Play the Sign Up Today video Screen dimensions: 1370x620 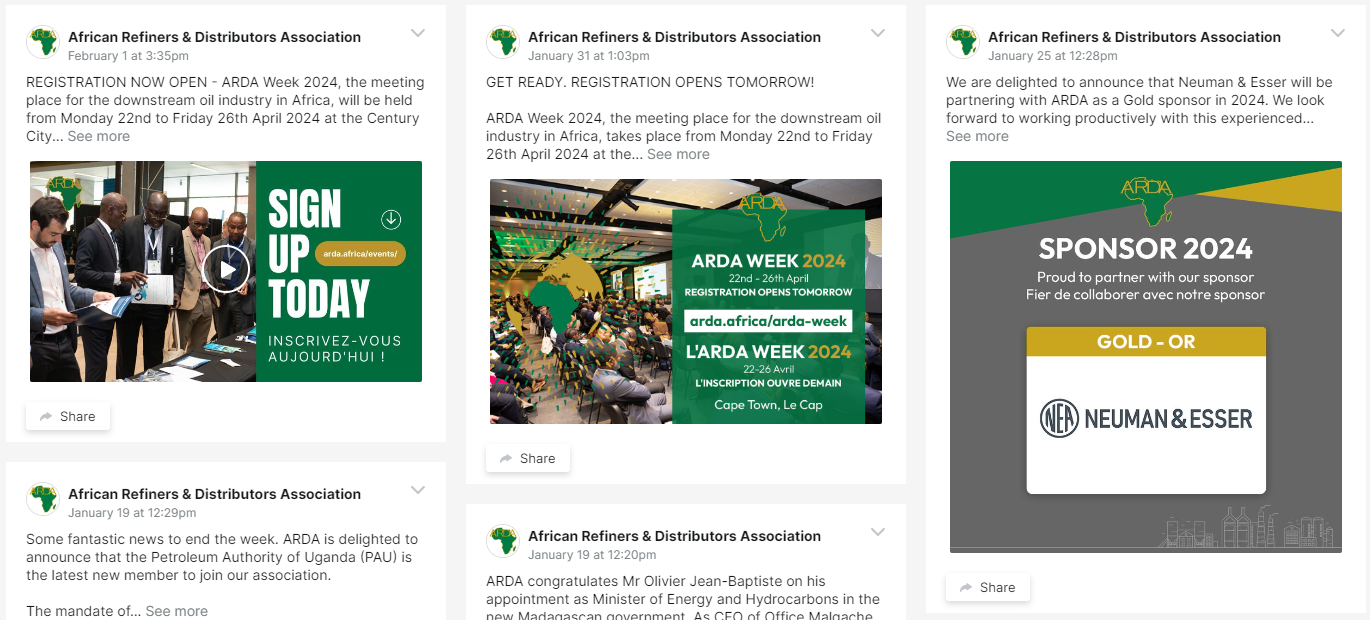pos(226,268)
